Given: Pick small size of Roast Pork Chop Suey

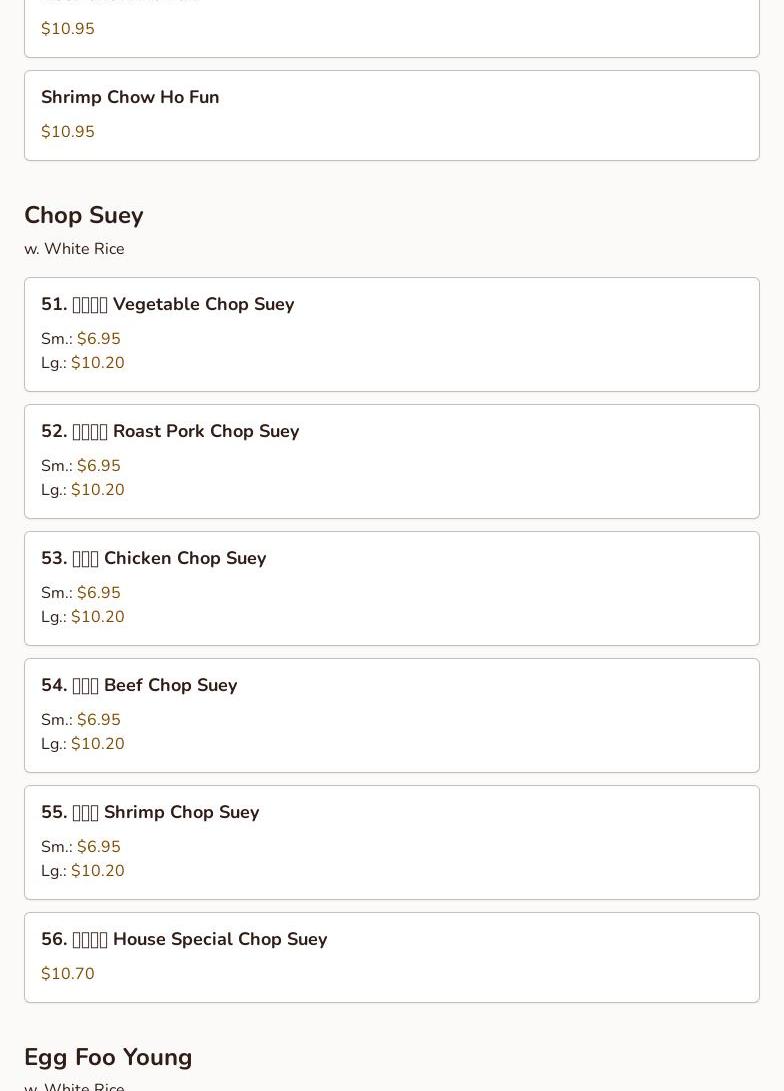Looking at the screenshot, I should (x=81, y=465).
